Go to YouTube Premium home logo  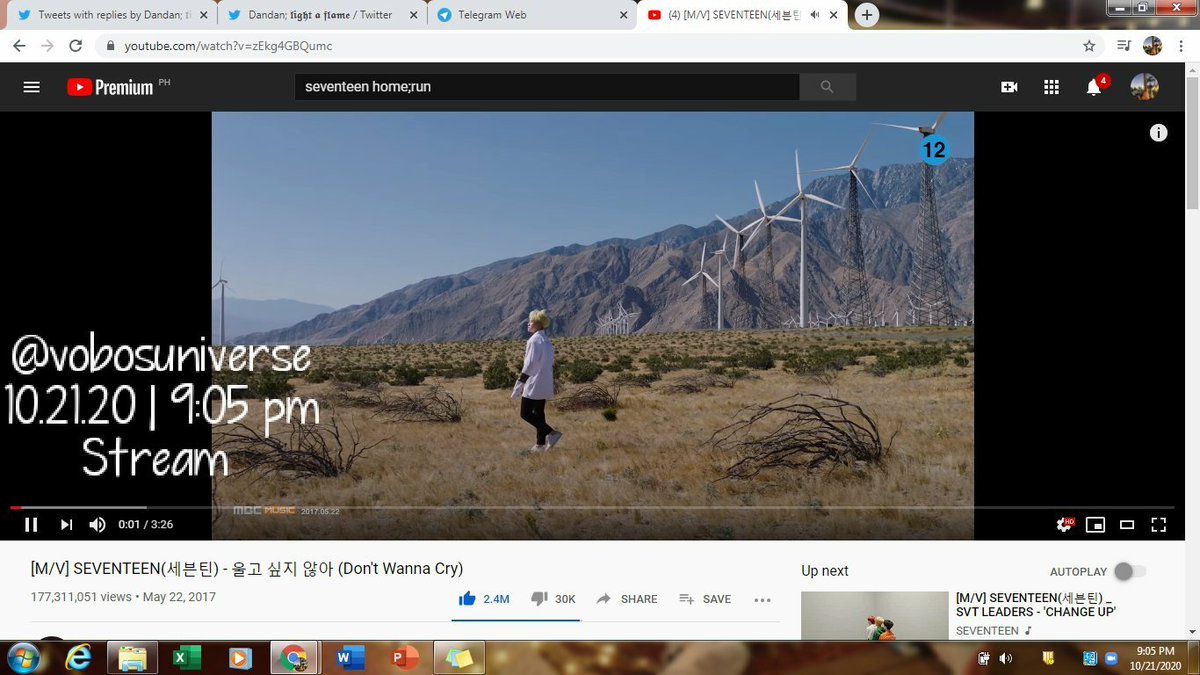[110, 87]
